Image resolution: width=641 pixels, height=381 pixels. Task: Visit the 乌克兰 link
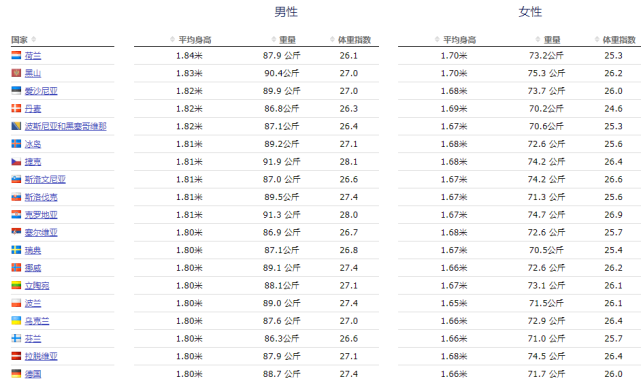tap(37, 321)
